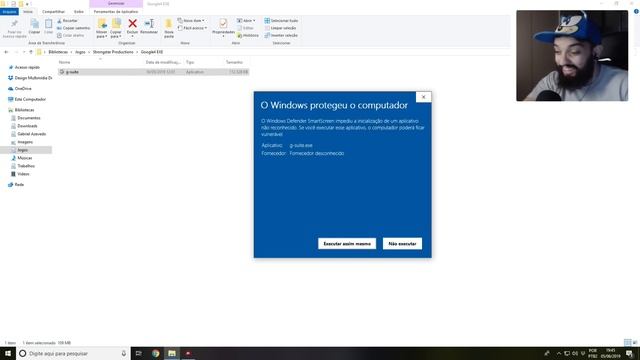Open Acesso rápido in the sidebar
640x360 pixels.
point(24,67)
